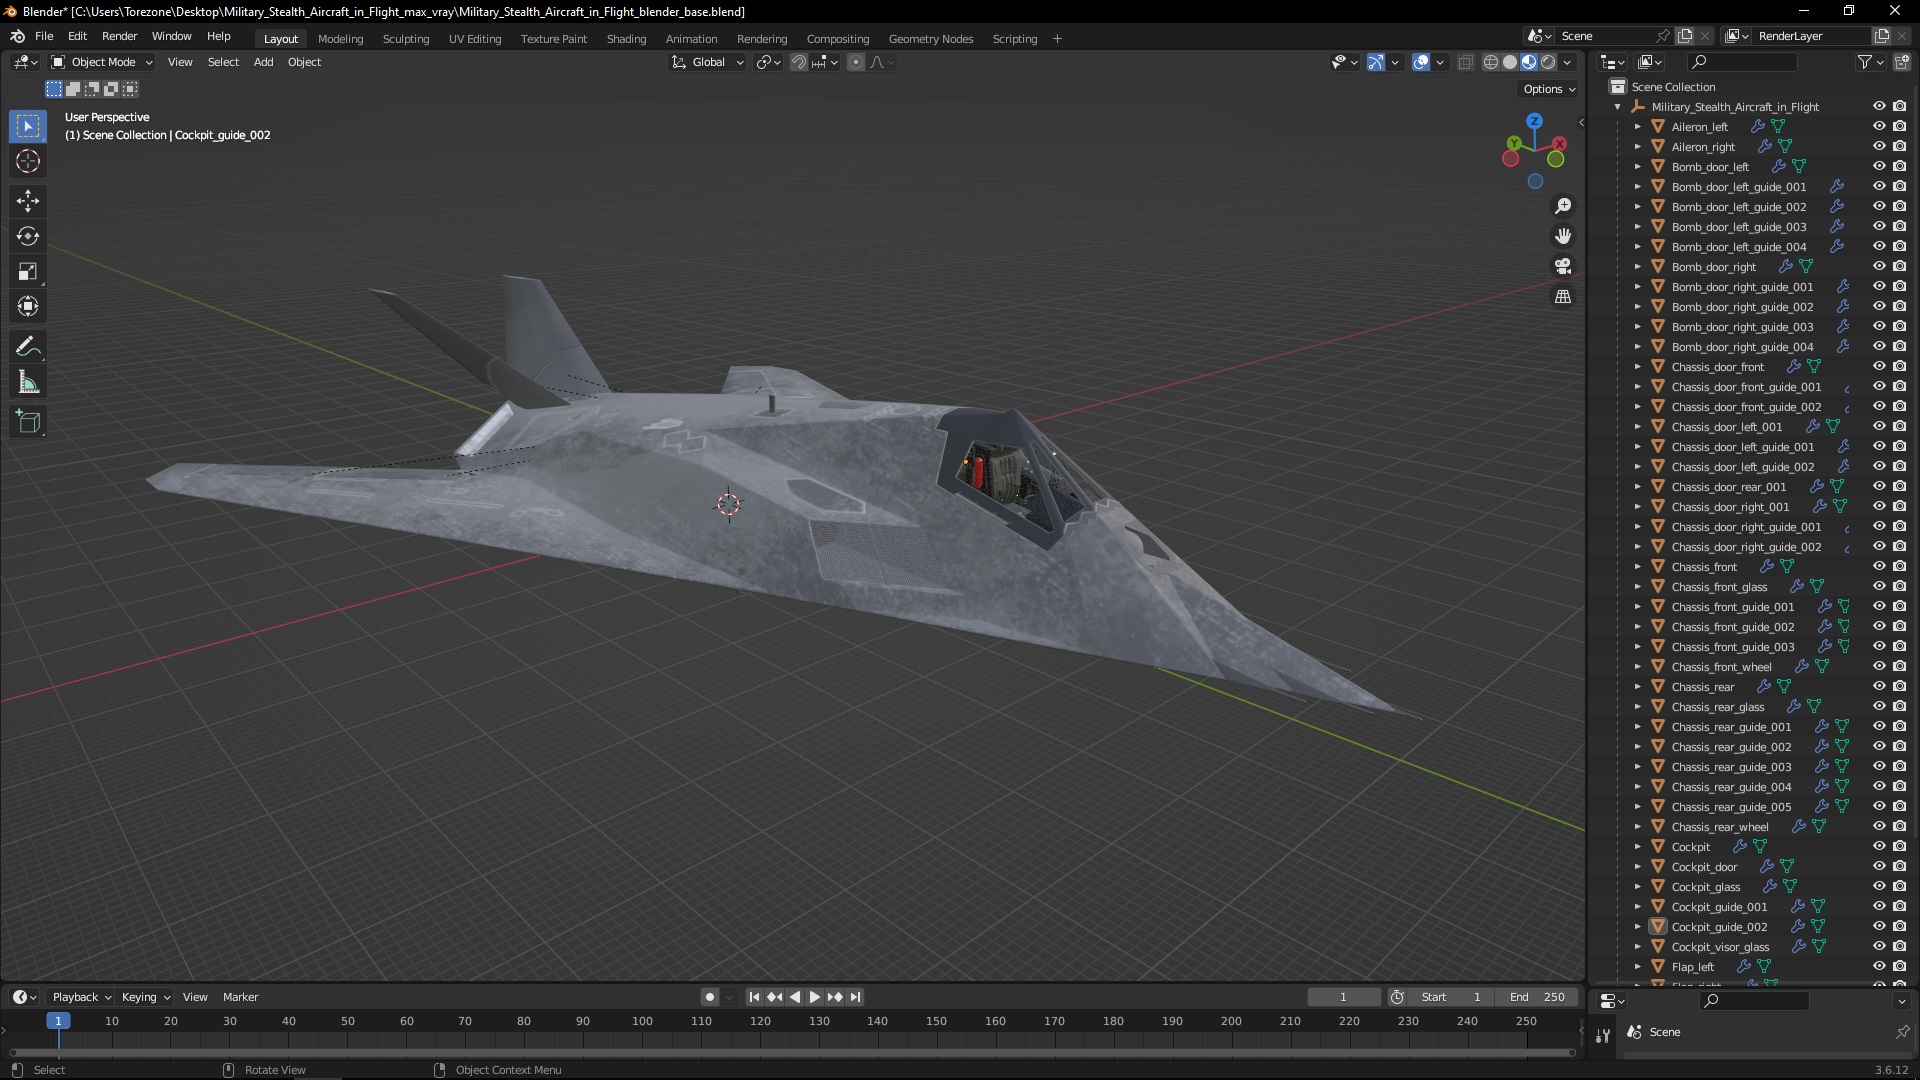The height and width of the screenshot is (1080, 1920).
Task: Toggle the camera view icon
Action: coord(1563,266)
